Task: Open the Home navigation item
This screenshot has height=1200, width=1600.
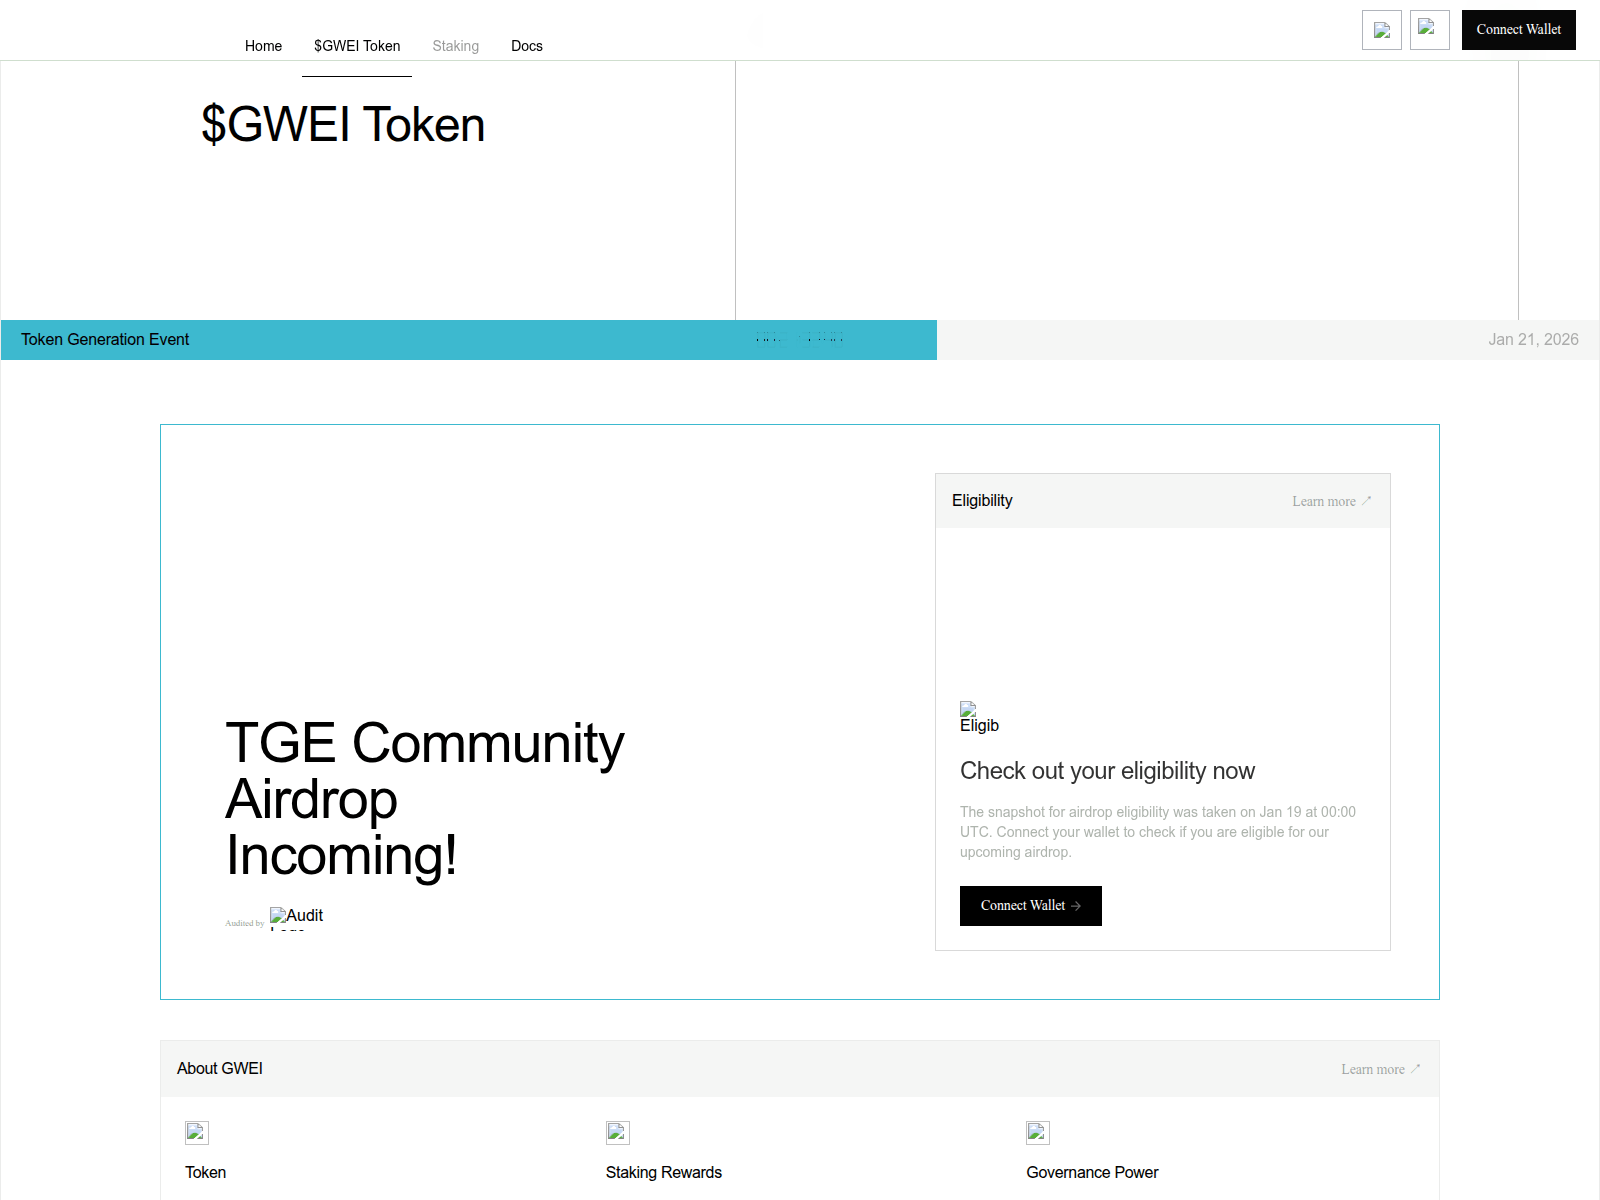Action: pos(263,46)
